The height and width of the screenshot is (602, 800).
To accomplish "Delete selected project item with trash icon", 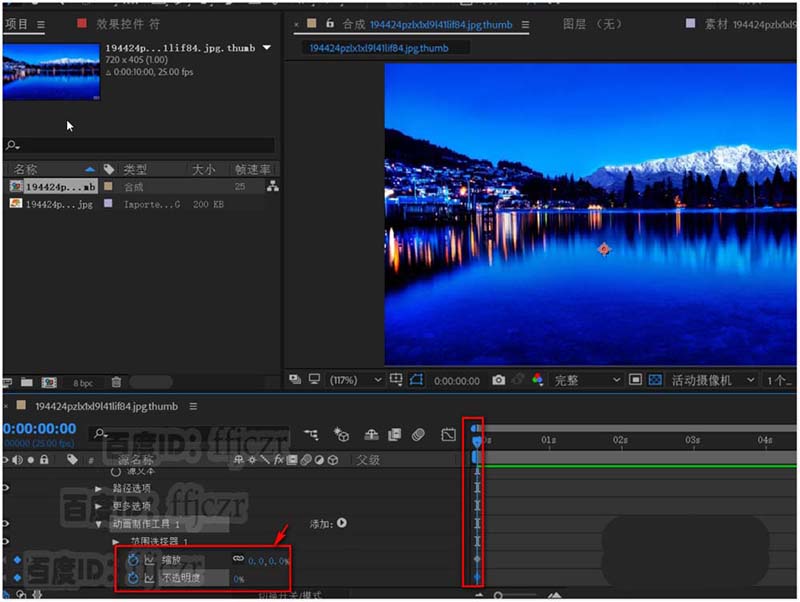I will (116, 382).
